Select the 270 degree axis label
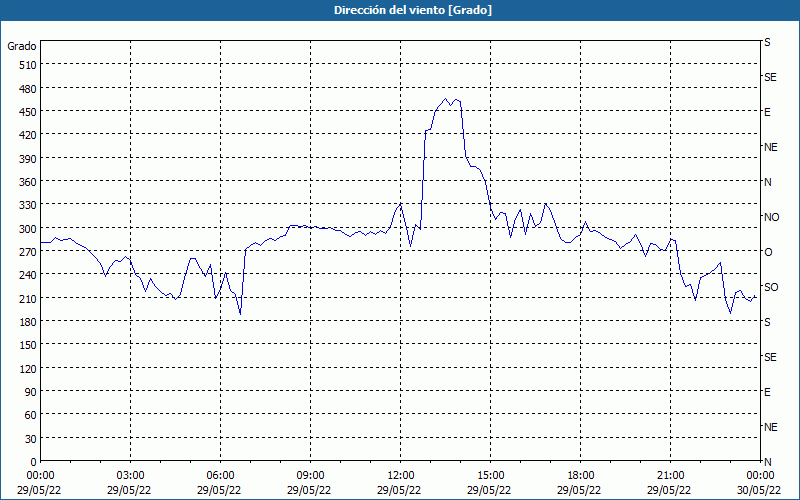 pos(28,252)
